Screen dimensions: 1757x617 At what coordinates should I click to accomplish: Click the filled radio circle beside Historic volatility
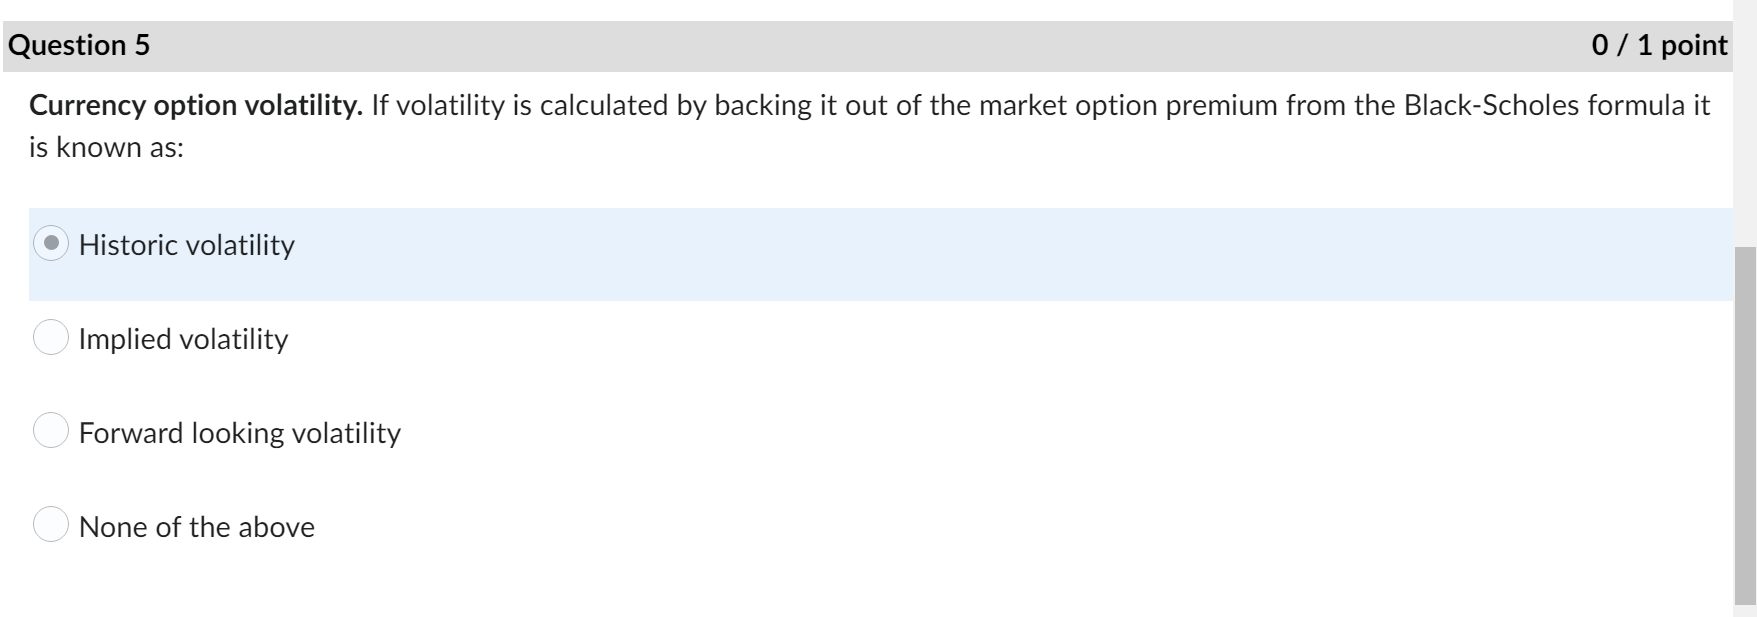point(51,244)
